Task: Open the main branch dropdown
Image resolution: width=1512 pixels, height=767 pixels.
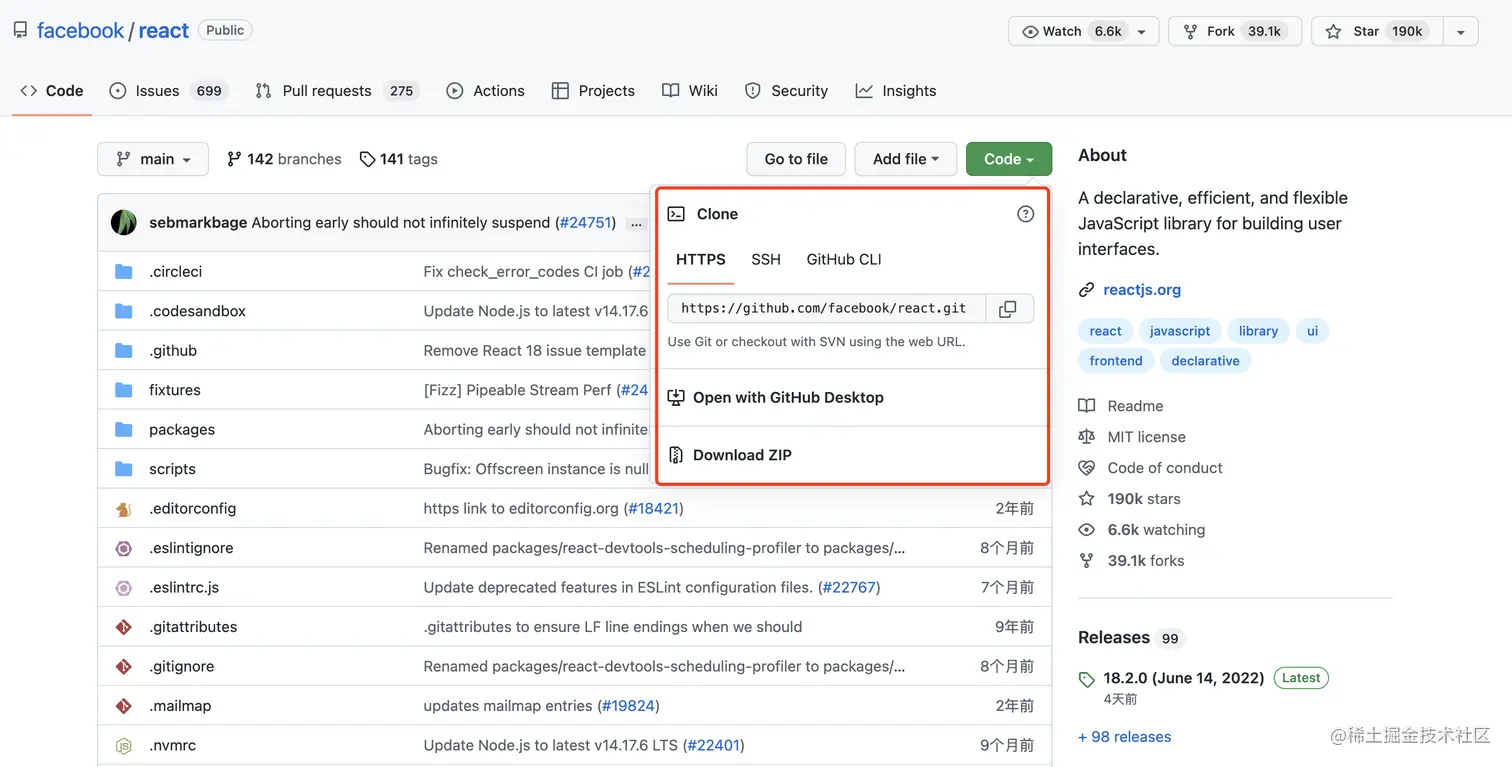Action: (153, 159)
